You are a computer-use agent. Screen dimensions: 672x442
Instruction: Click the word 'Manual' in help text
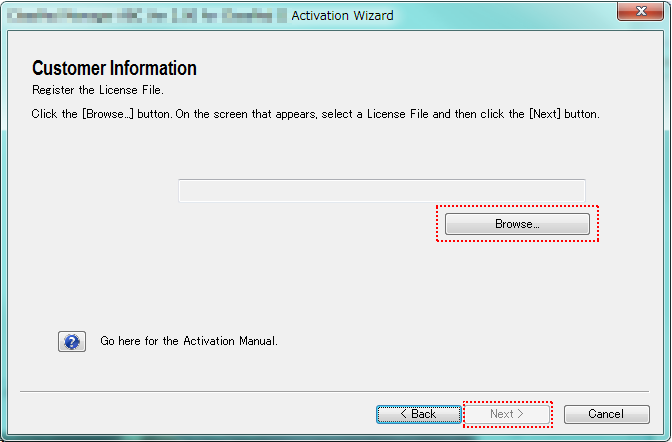(x=254, y=341)
